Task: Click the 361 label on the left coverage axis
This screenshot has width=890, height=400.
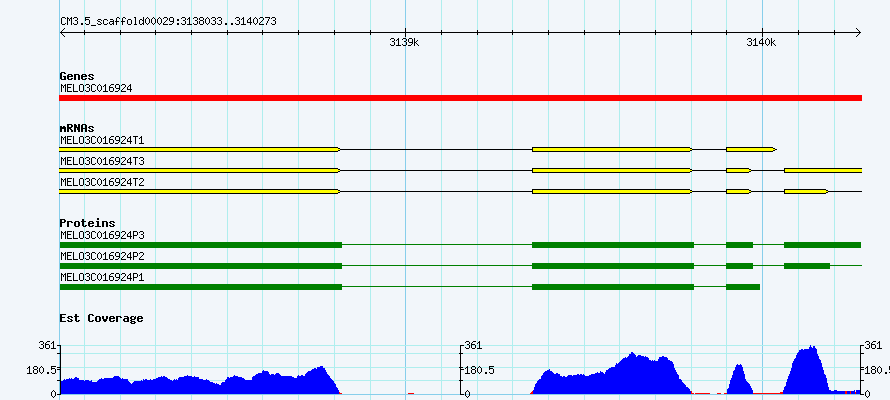Action: (x=47, y=346)
